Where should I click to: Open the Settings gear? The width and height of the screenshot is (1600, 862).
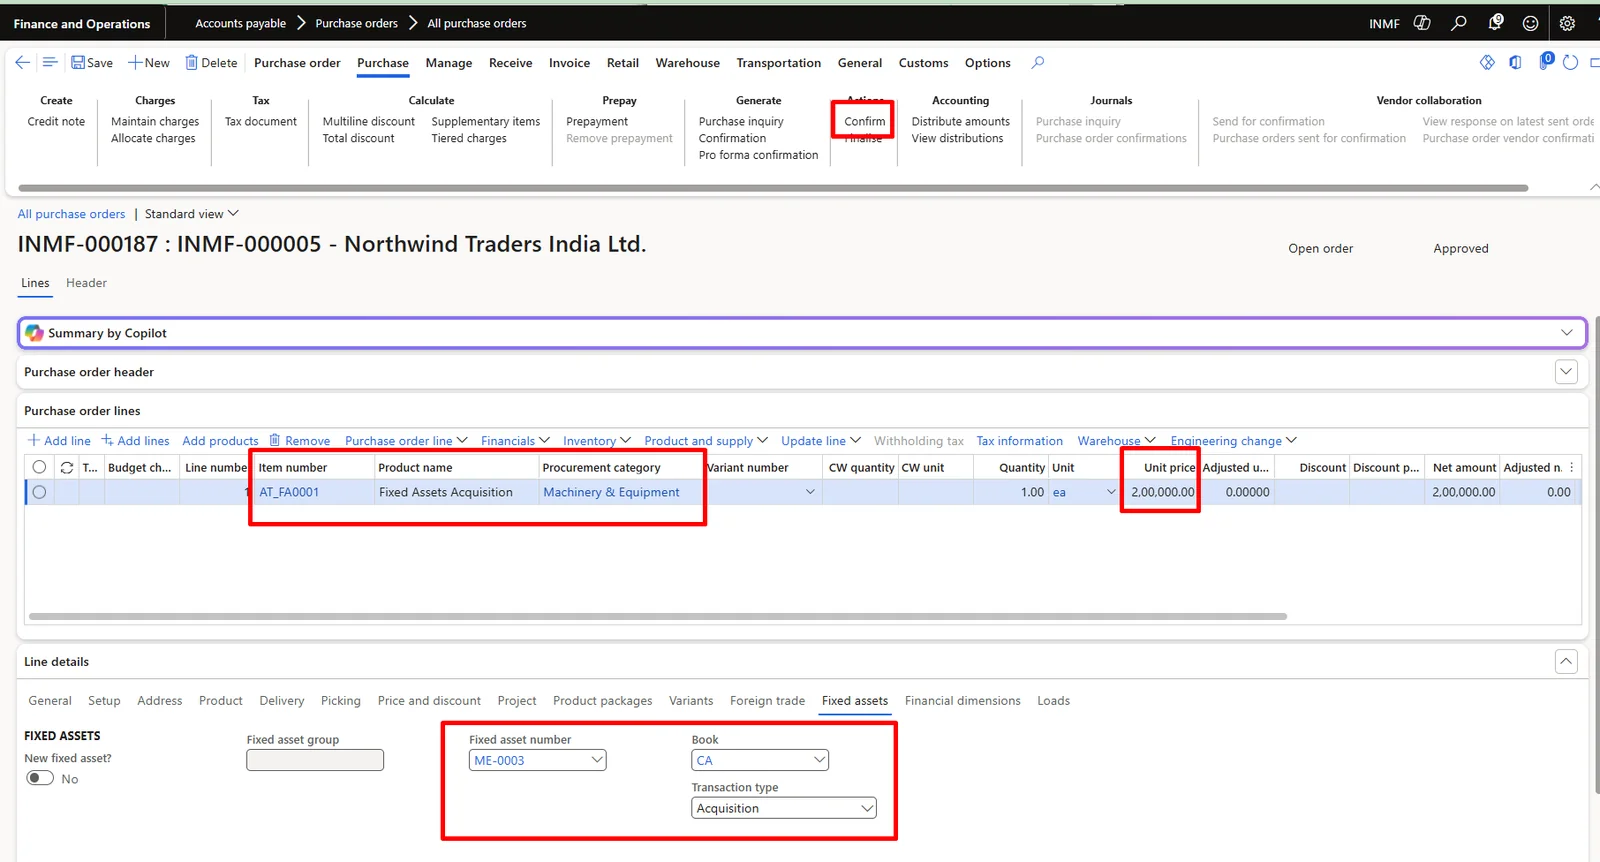[x=1567, y=23]
